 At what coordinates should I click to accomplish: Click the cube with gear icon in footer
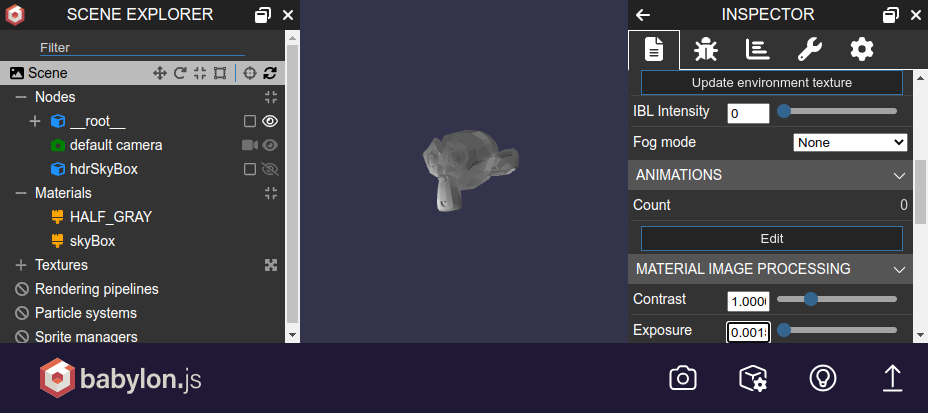753,378
